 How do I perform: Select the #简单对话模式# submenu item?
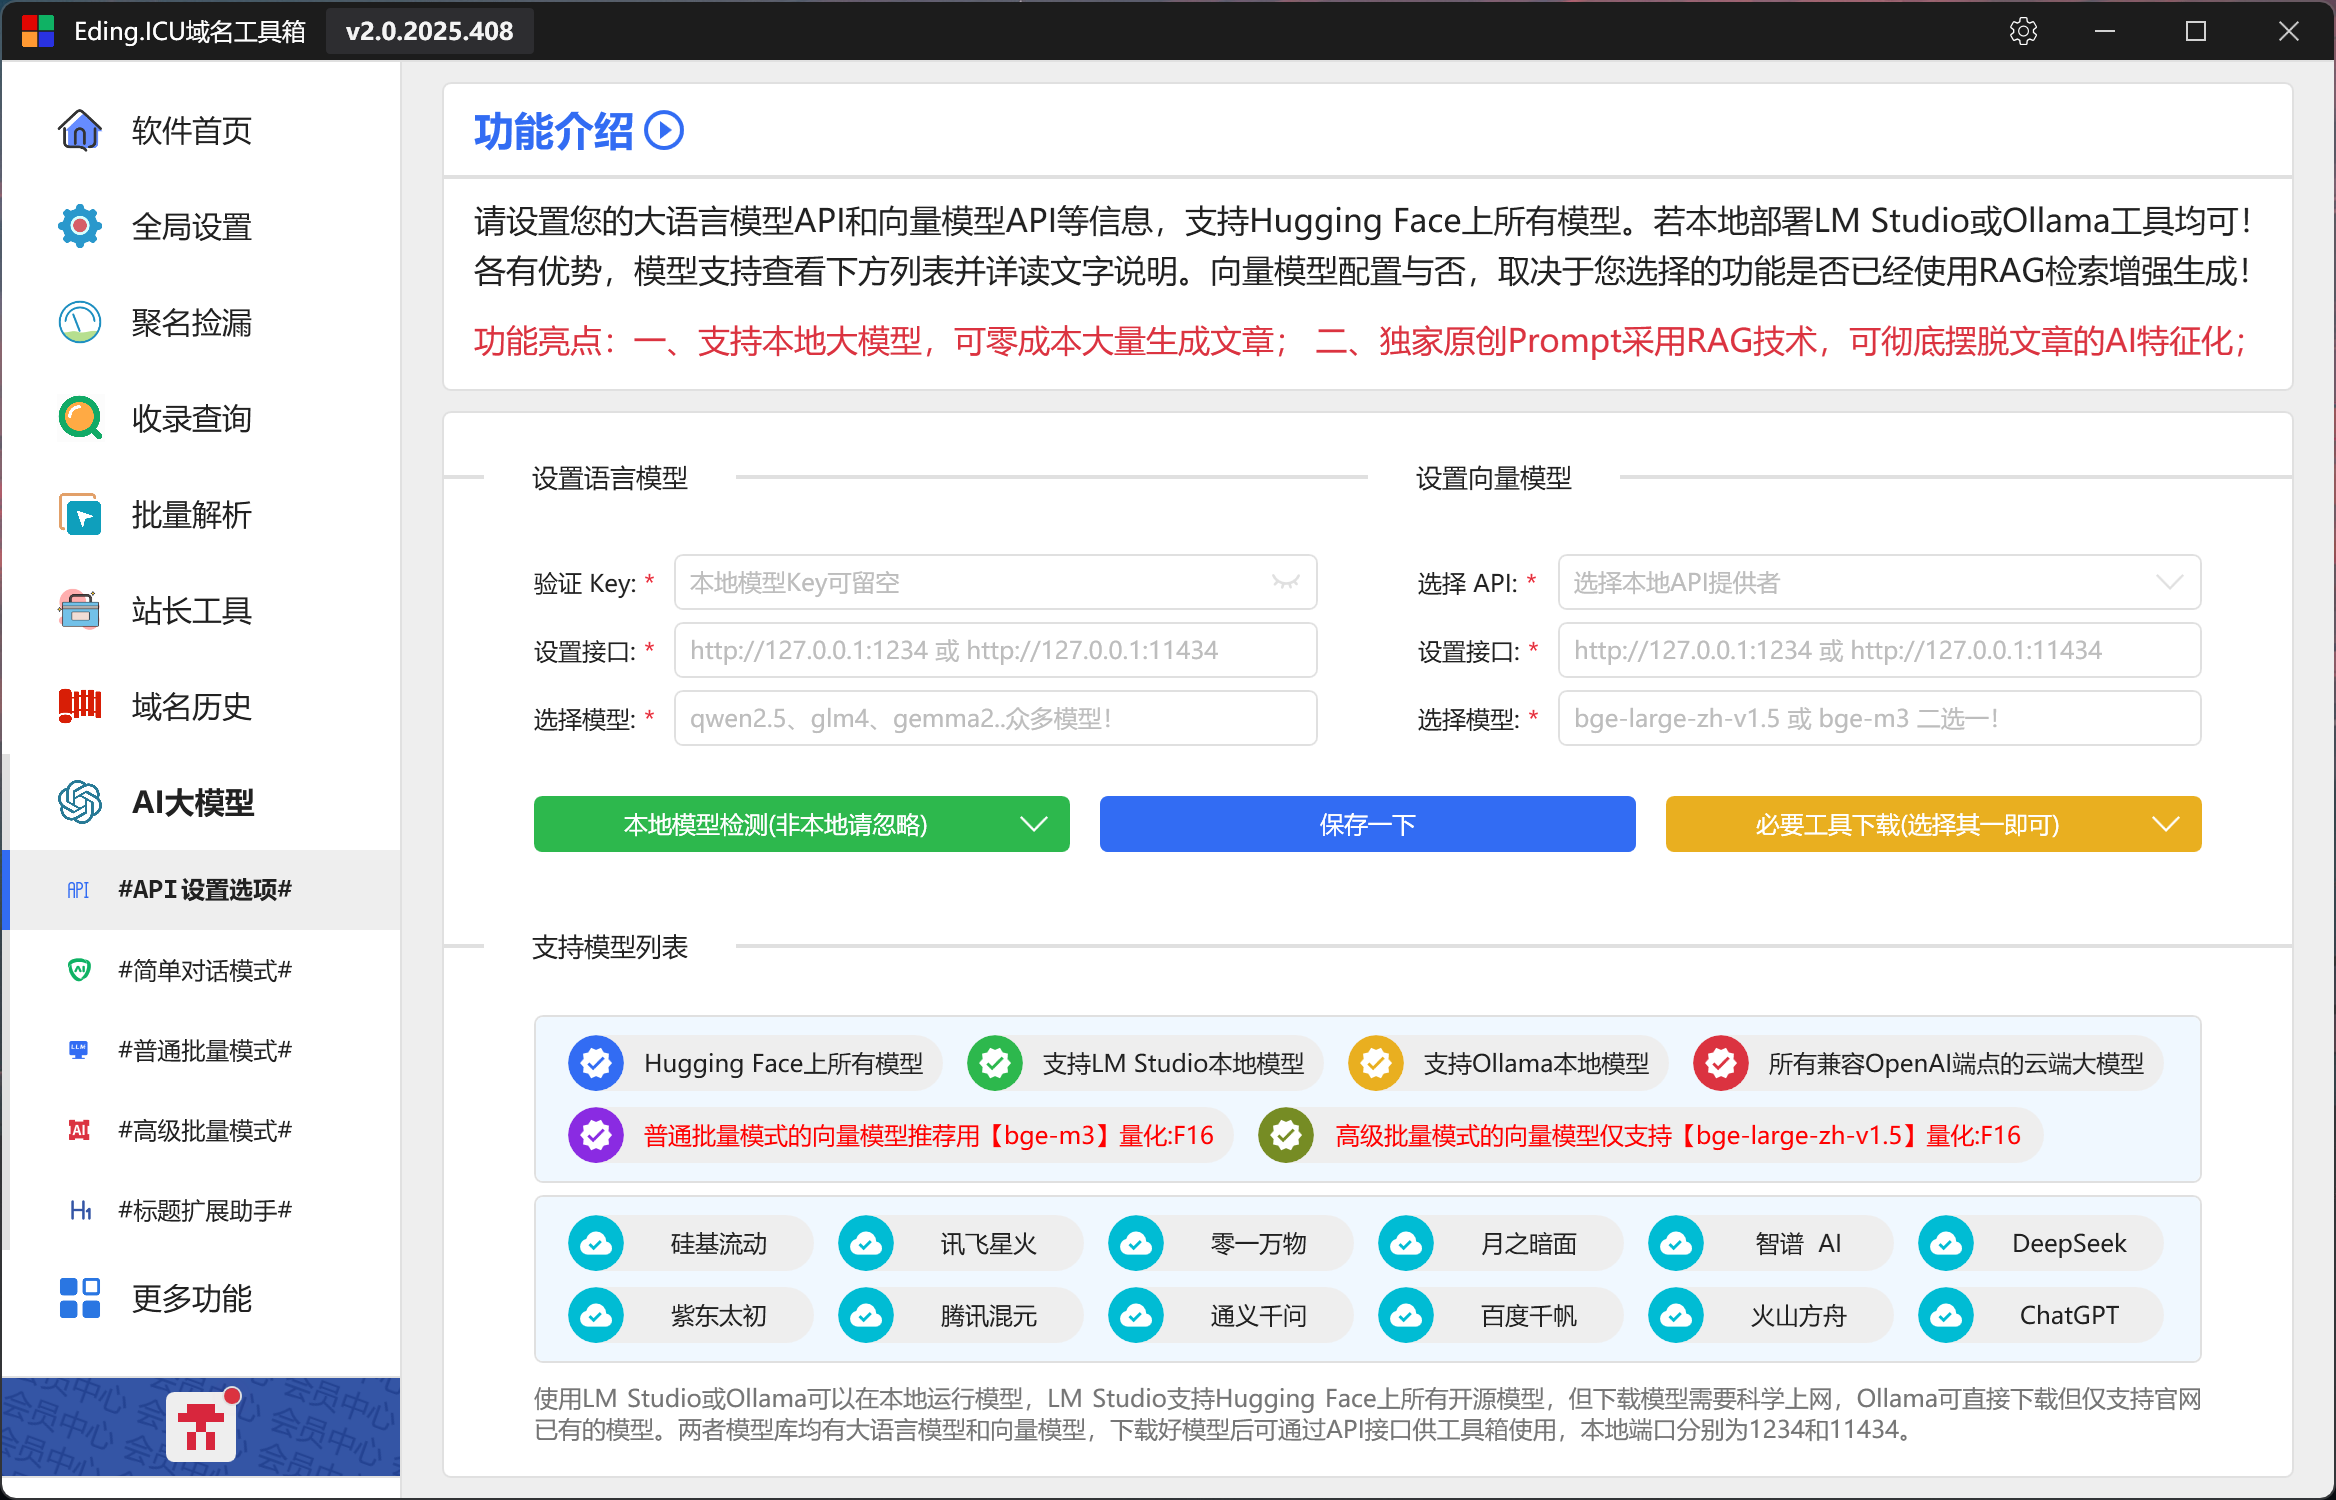coord(204,970)
